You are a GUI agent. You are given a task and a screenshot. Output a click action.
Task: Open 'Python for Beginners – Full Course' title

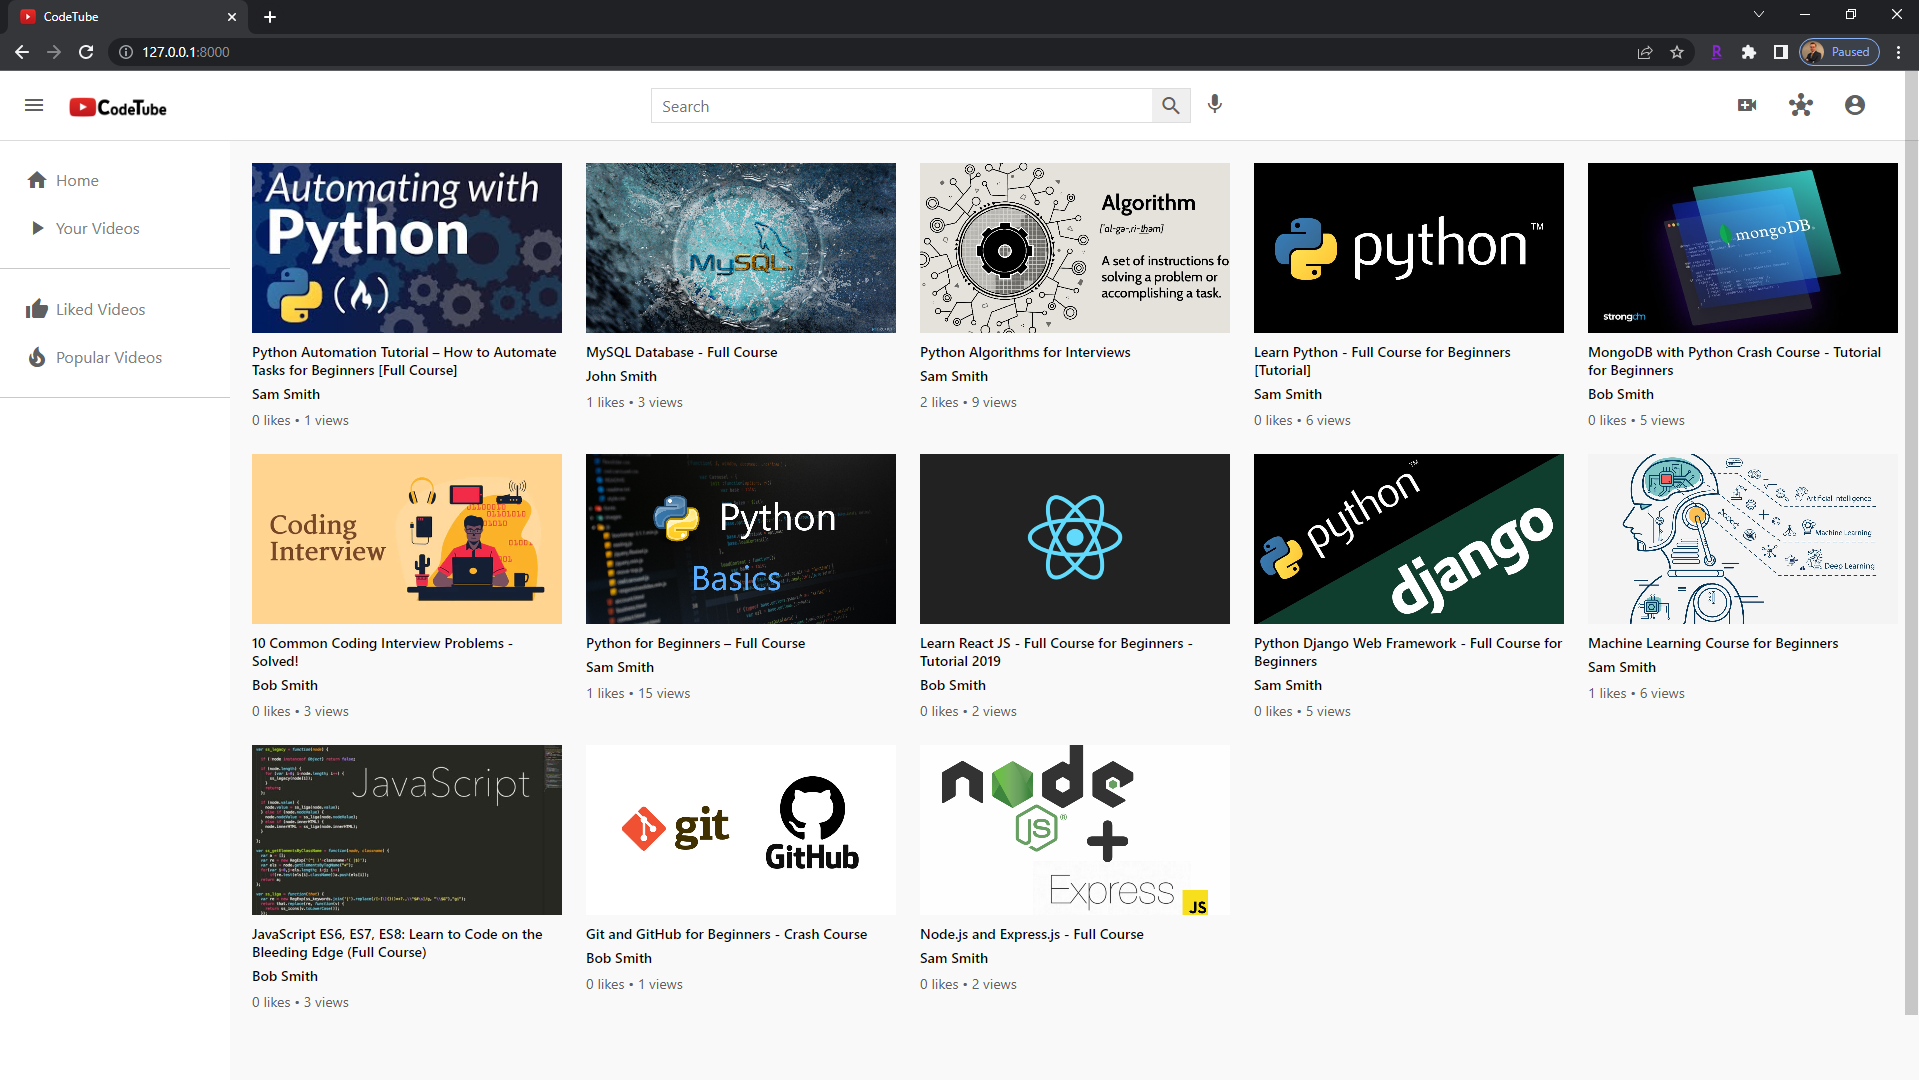coord(695,643)
